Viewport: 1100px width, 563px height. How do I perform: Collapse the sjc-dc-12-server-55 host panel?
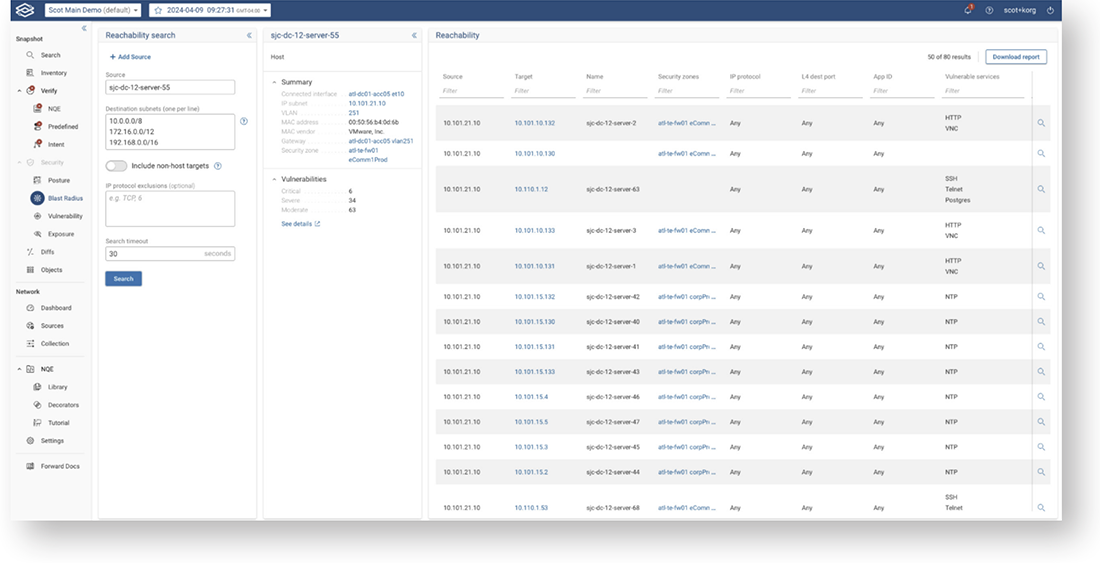pyautogui.click(x=414, y=35)
